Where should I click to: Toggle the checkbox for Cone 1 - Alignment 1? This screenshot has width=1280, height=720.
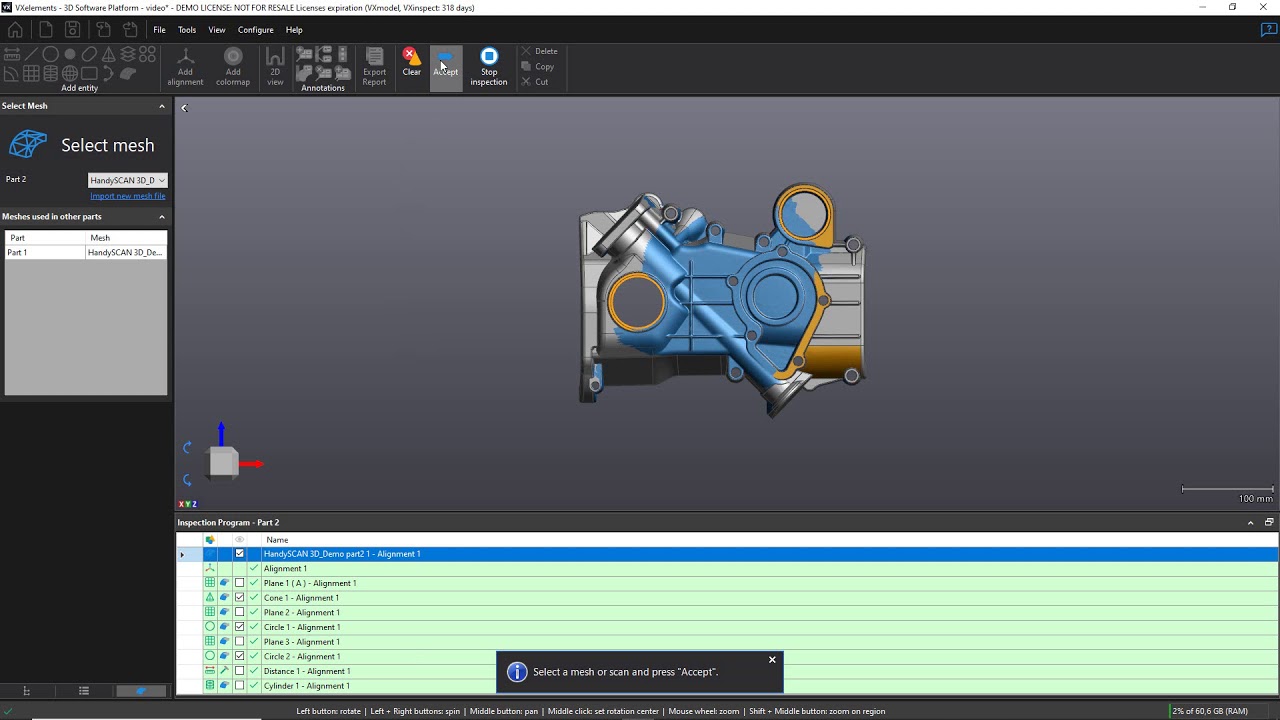click(239, 597)
